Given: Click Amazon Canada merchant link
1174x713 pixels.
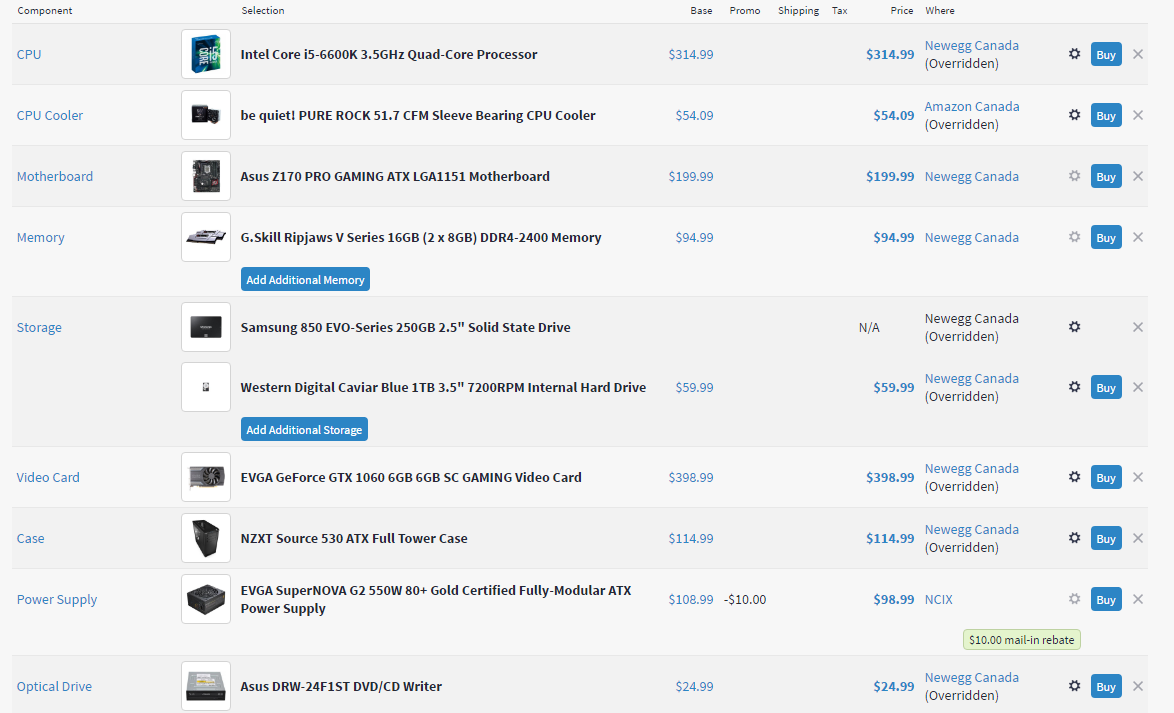Looking at the screenshot, I should 972,106.
